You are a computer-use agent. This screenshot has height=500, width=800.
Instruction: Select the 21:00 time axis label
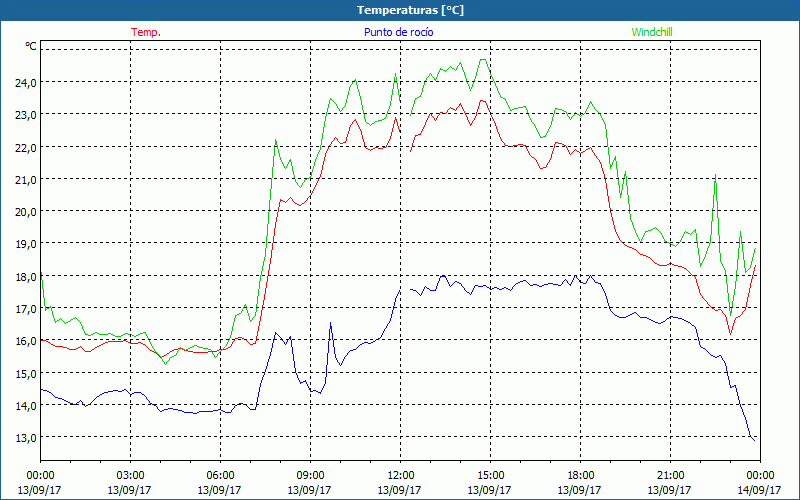coord(671,475)
